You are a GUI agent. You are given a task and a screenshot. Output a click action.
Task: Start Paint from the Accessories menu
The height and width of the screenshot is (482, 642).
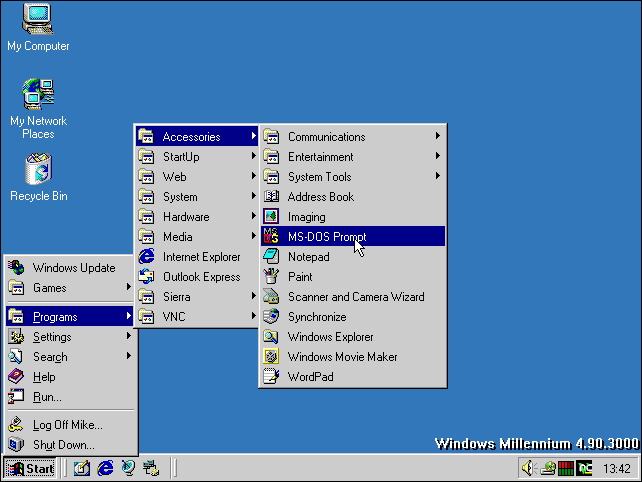tap(353, 276)
